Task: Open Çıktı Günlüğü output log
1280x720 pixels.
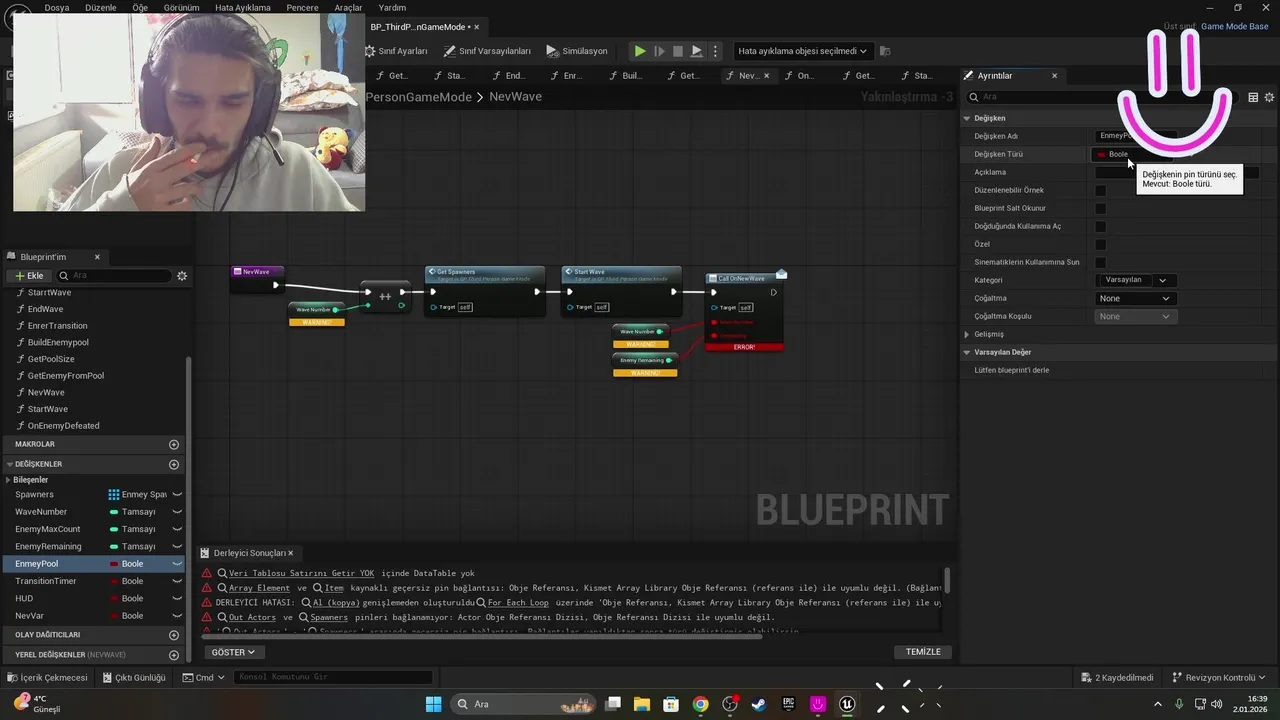Action: [134, 678]
